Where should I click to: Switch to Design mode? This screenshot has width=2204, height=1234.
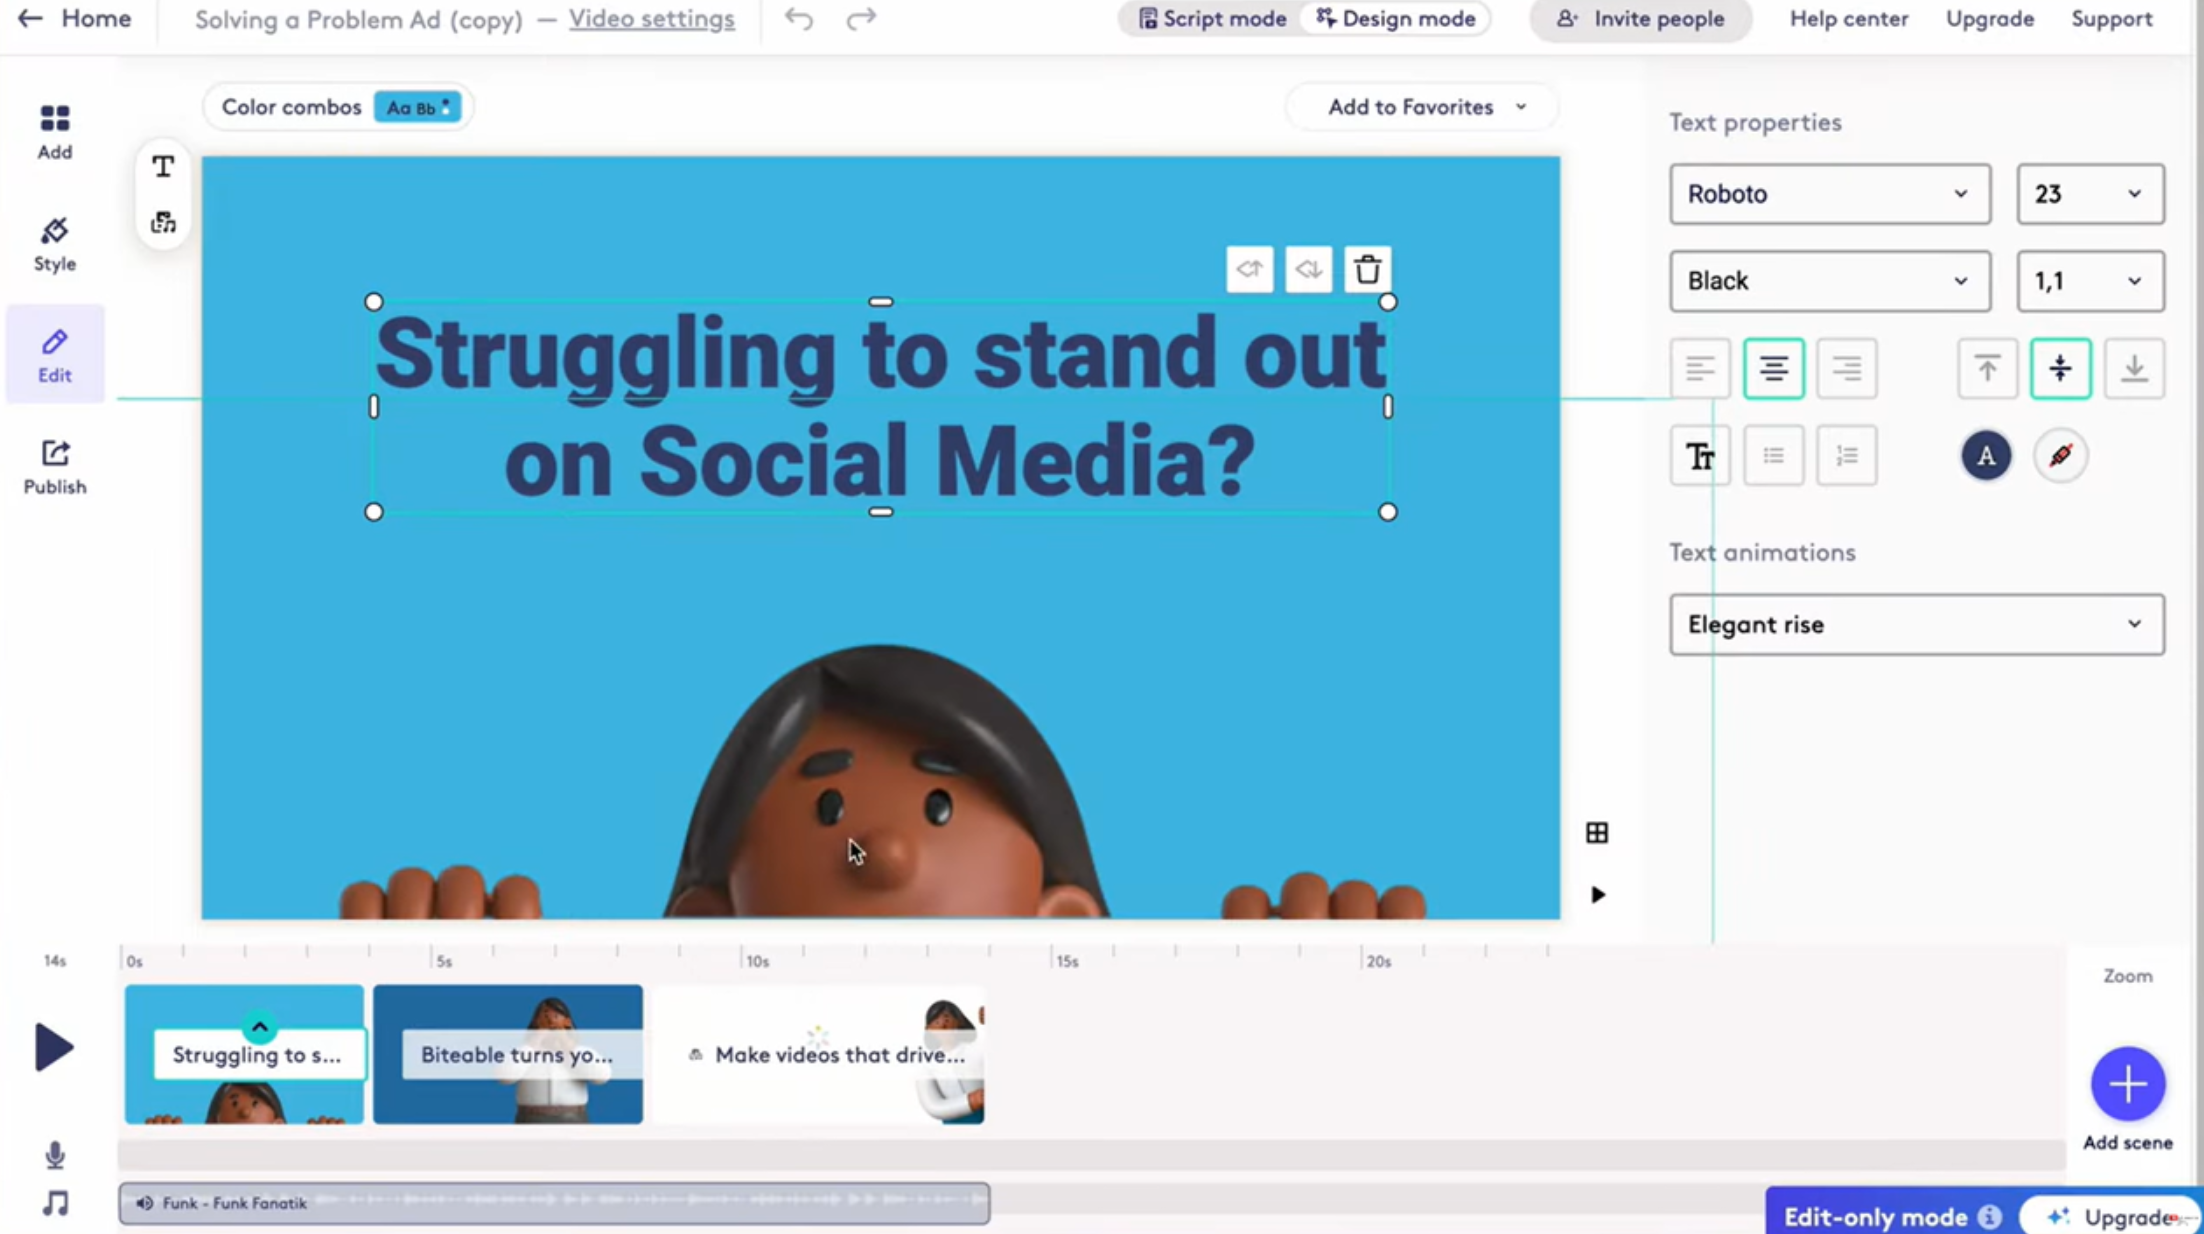point(1396,19)
